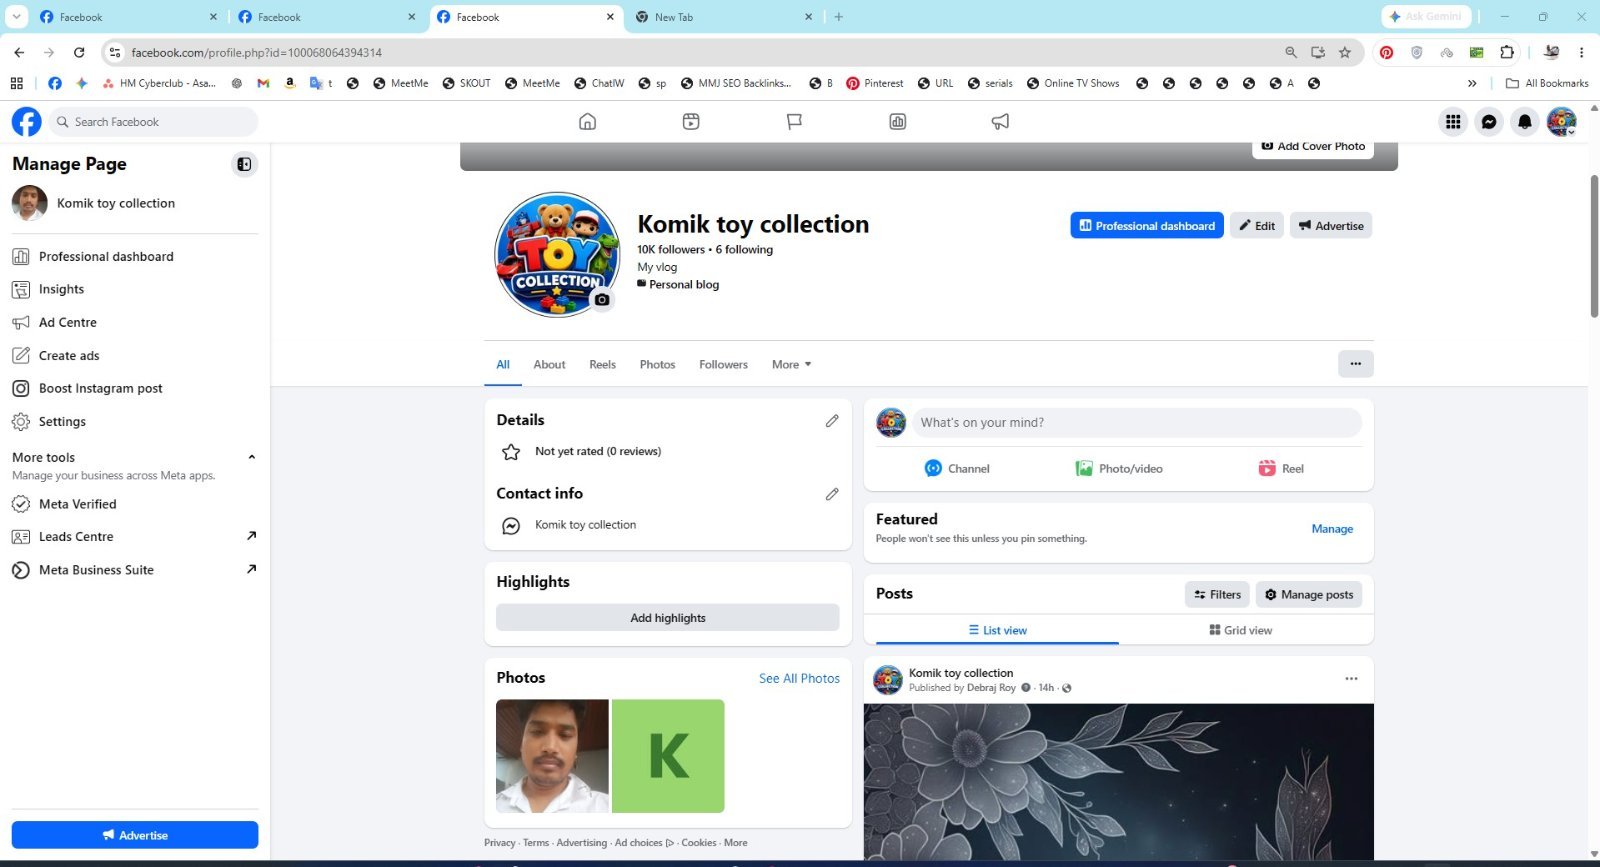Open the Chrome apps grid shortcut
The image size is (1600, 867).
tap(16, 83)
